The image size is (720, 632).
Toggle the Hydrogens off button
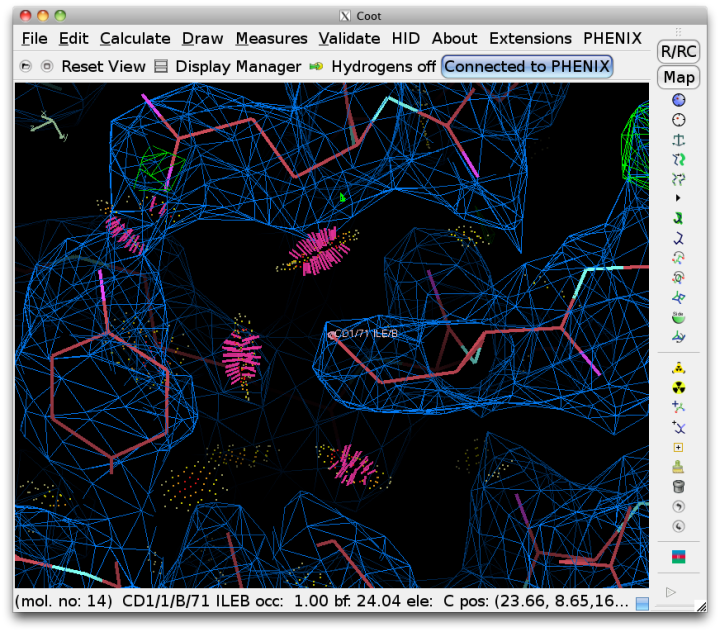[372, 66]
